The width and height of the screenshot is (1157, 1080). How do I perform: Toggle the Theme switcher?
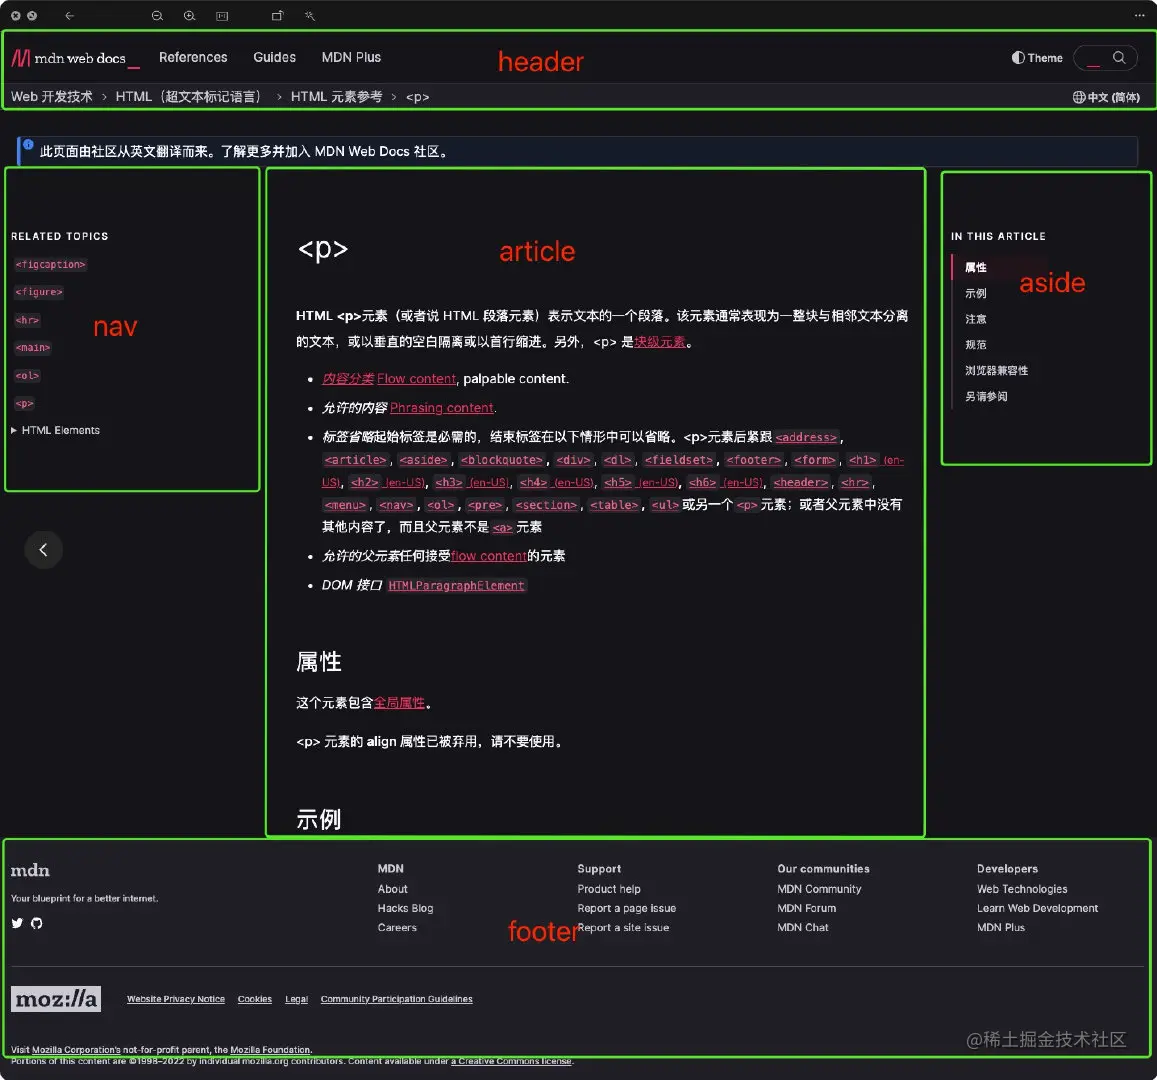pos(1037,58)
